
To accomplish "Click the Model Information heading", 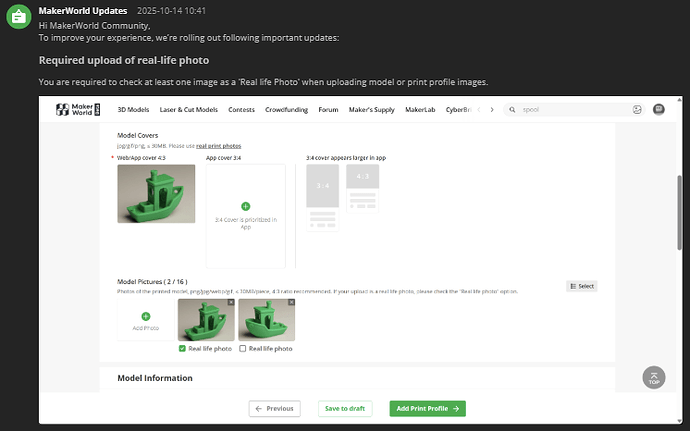I will pos(155,378).
